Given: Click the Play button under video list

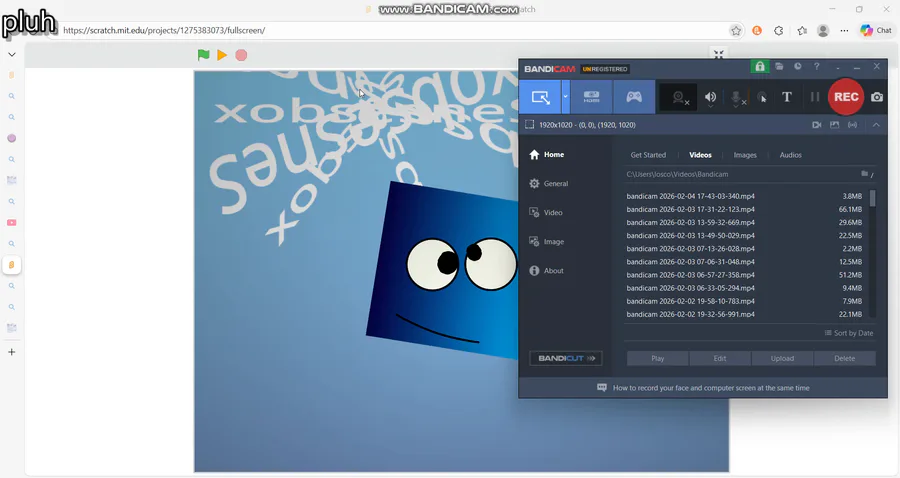Looking at the screenshot, I should 658,359.
